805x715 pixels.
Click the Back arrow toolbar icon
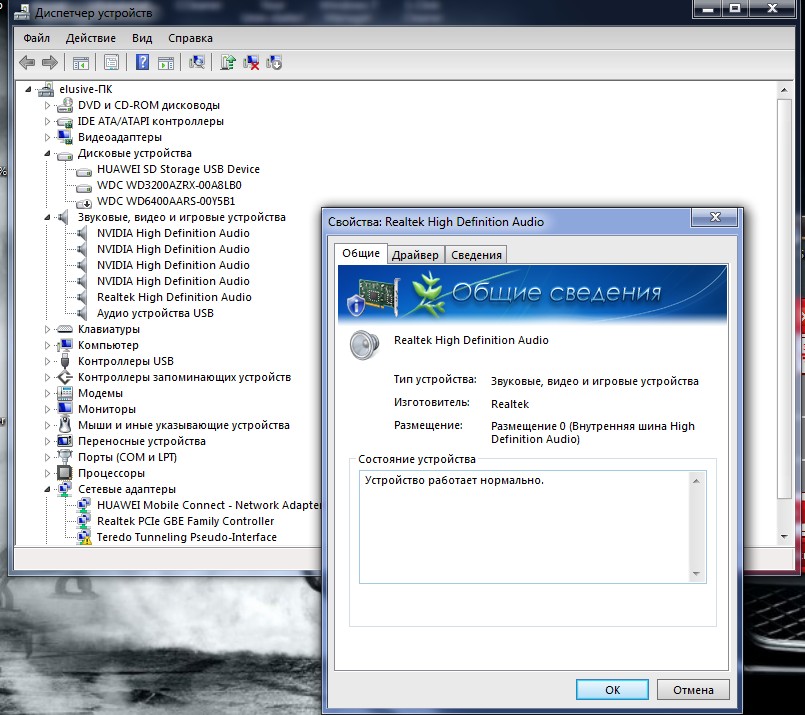point(27,62)
